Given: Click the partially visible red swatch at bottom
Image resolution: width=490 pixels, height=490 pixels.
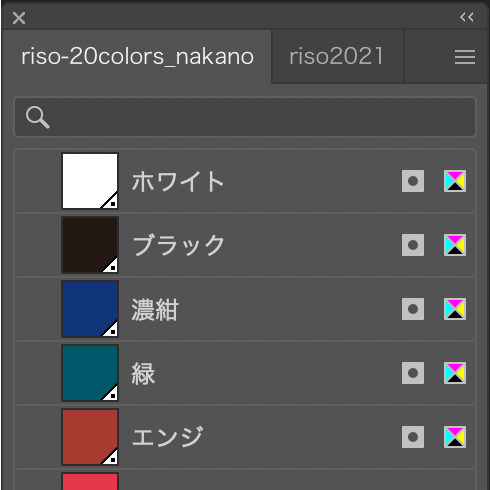Looking at the screenshot, I should 90,481.
